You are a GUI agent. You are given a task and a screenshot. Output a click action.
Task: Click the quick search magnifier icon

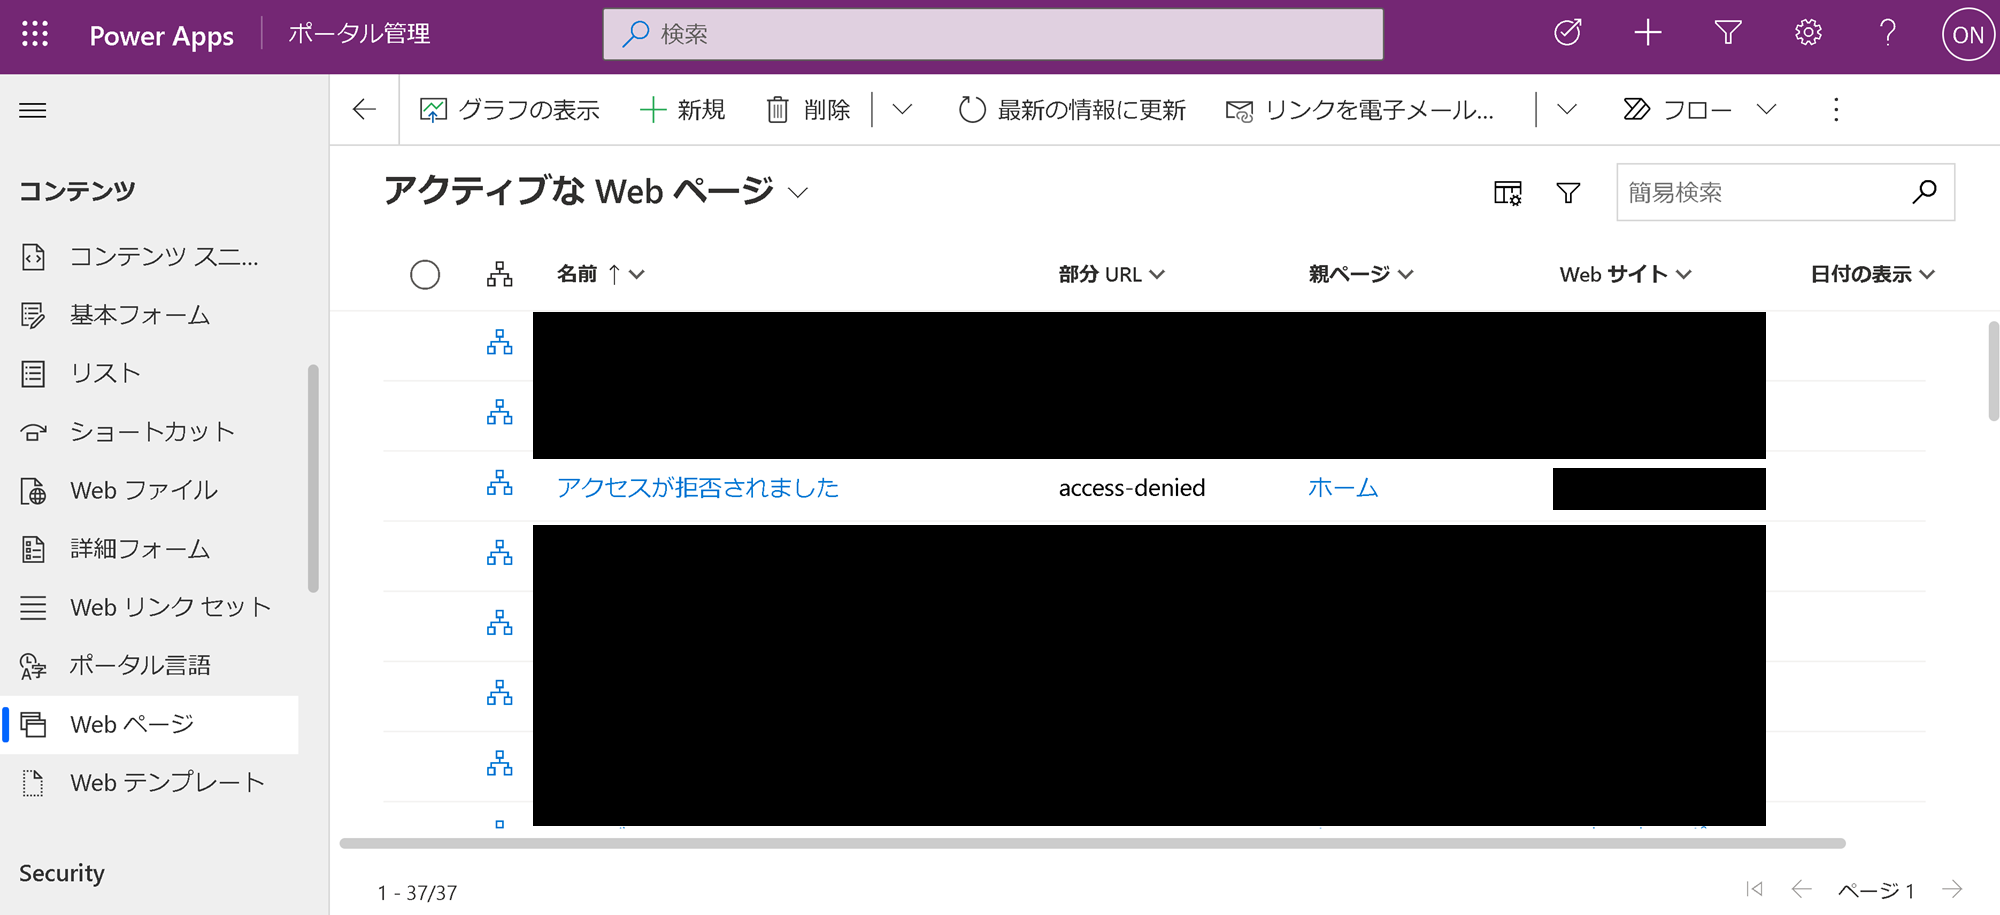pyautogui.click(x=1924, y=192)
